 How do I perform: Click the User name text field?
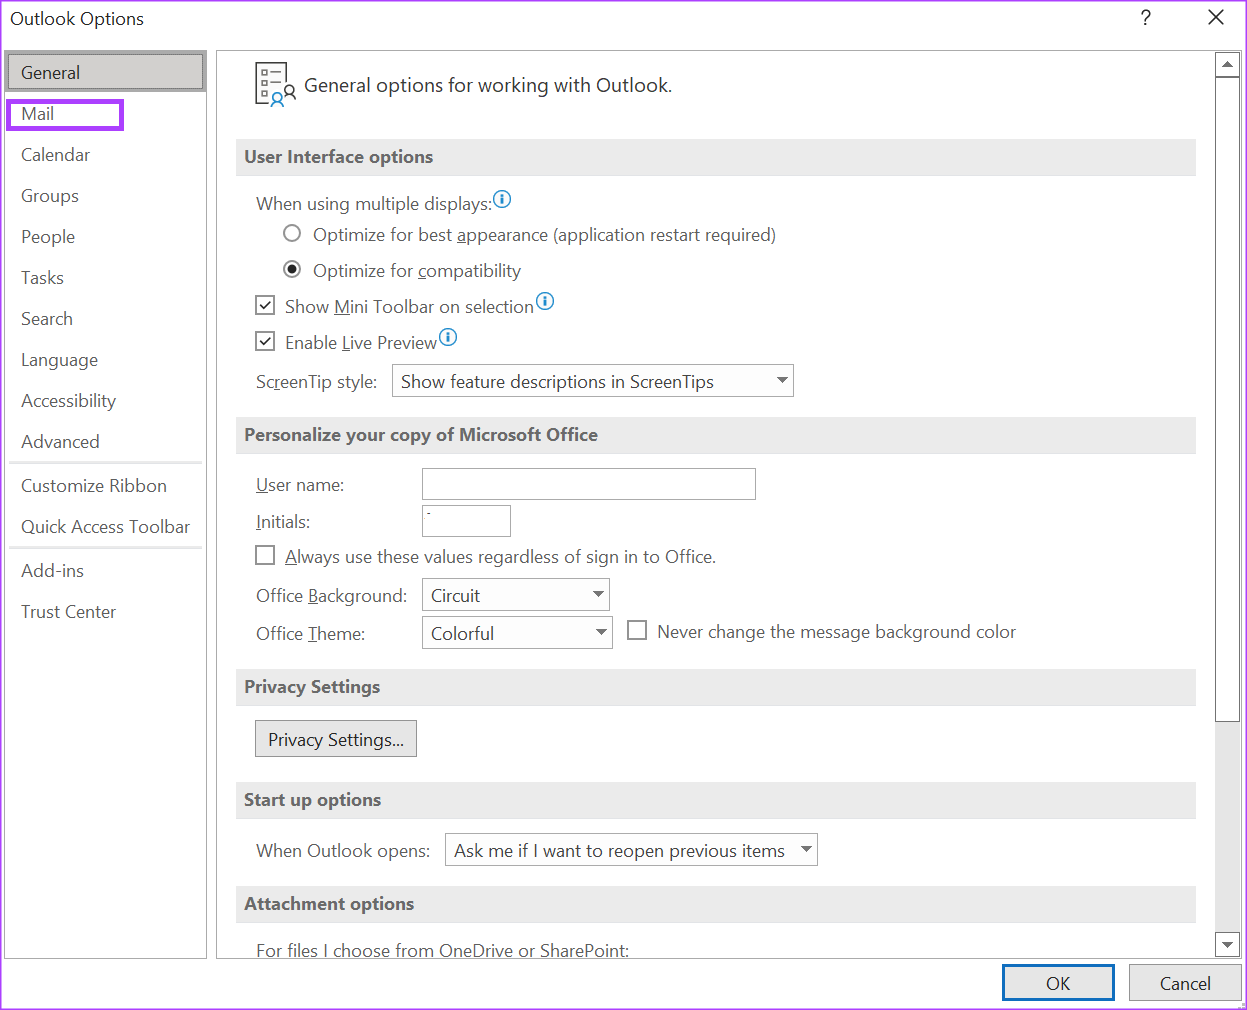coord(588,484)
